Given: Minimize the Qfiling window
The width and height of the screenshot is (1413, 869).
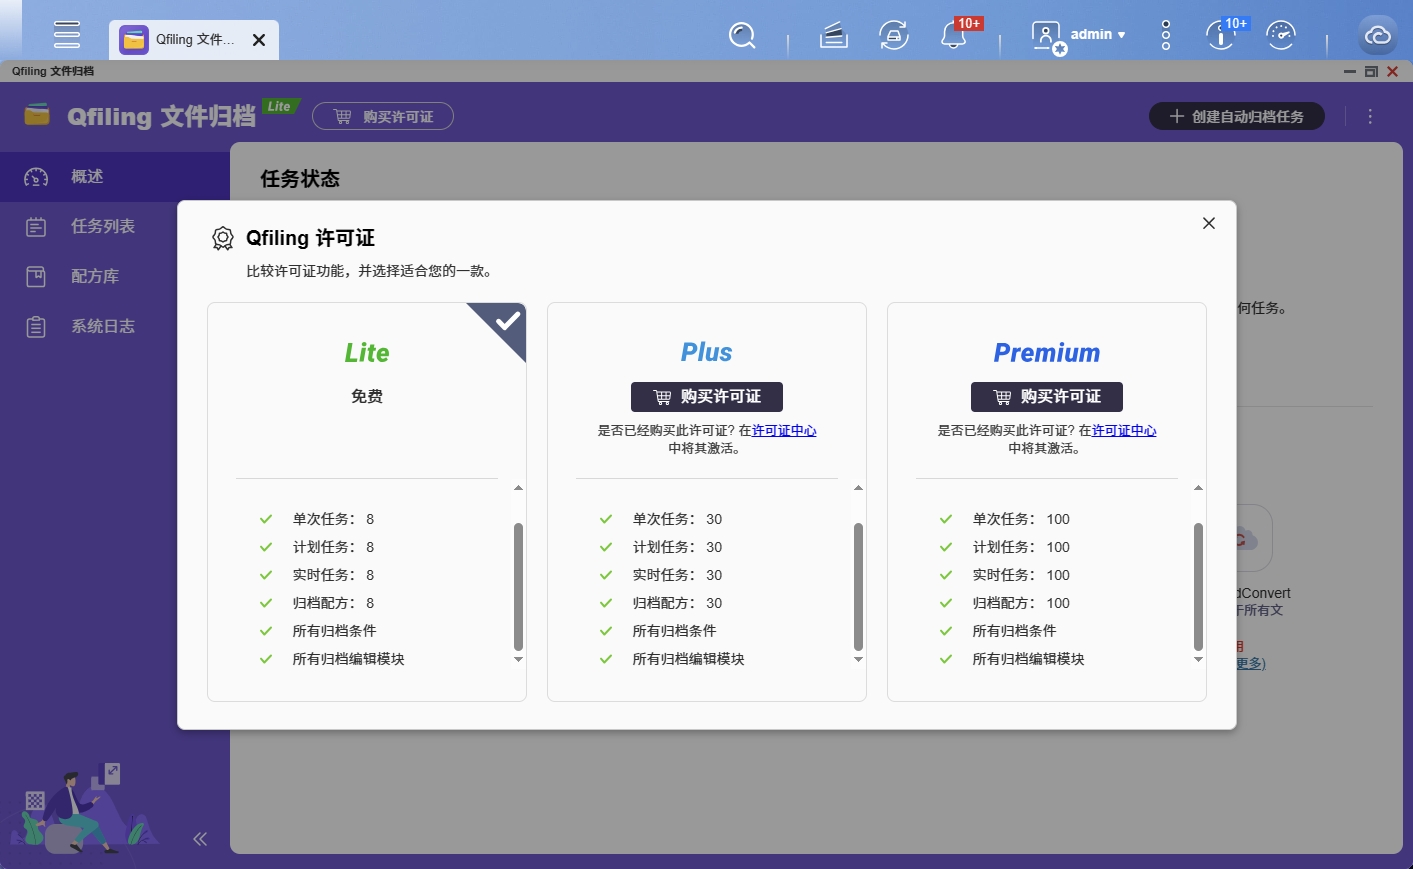Looking at the screenshot, I should click(1350, 72).
